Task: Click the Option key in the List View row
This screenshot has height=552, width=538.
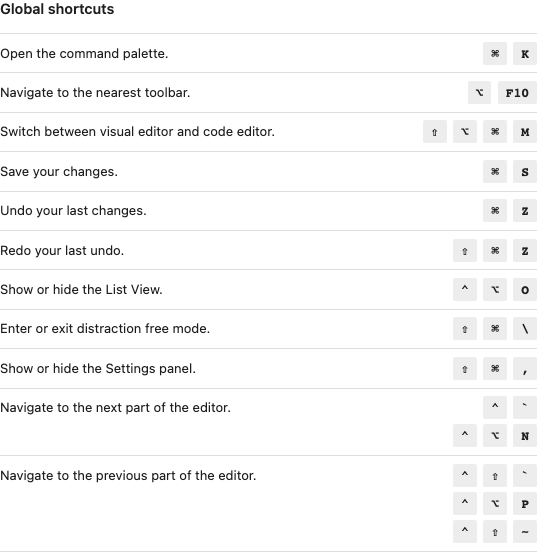Action: click(x=495, y=289)
